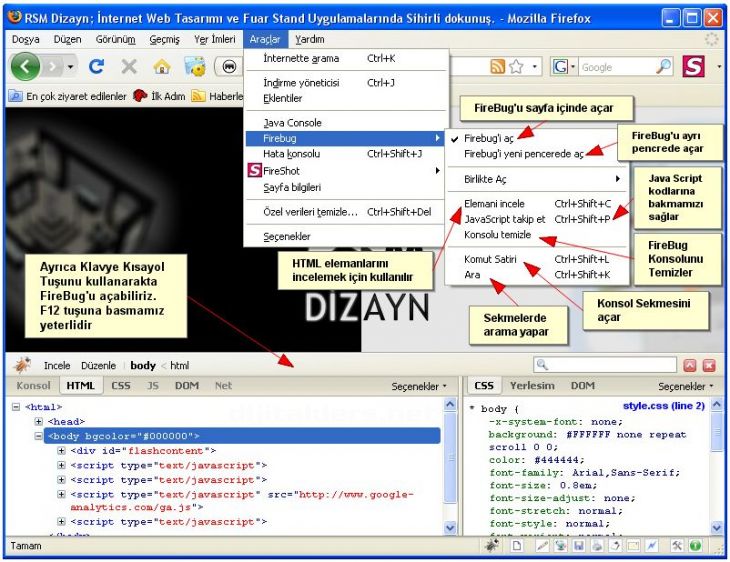Screen dimensions: 730x562
Task: Go back using the green Back arrow
Action: [25, 67]
